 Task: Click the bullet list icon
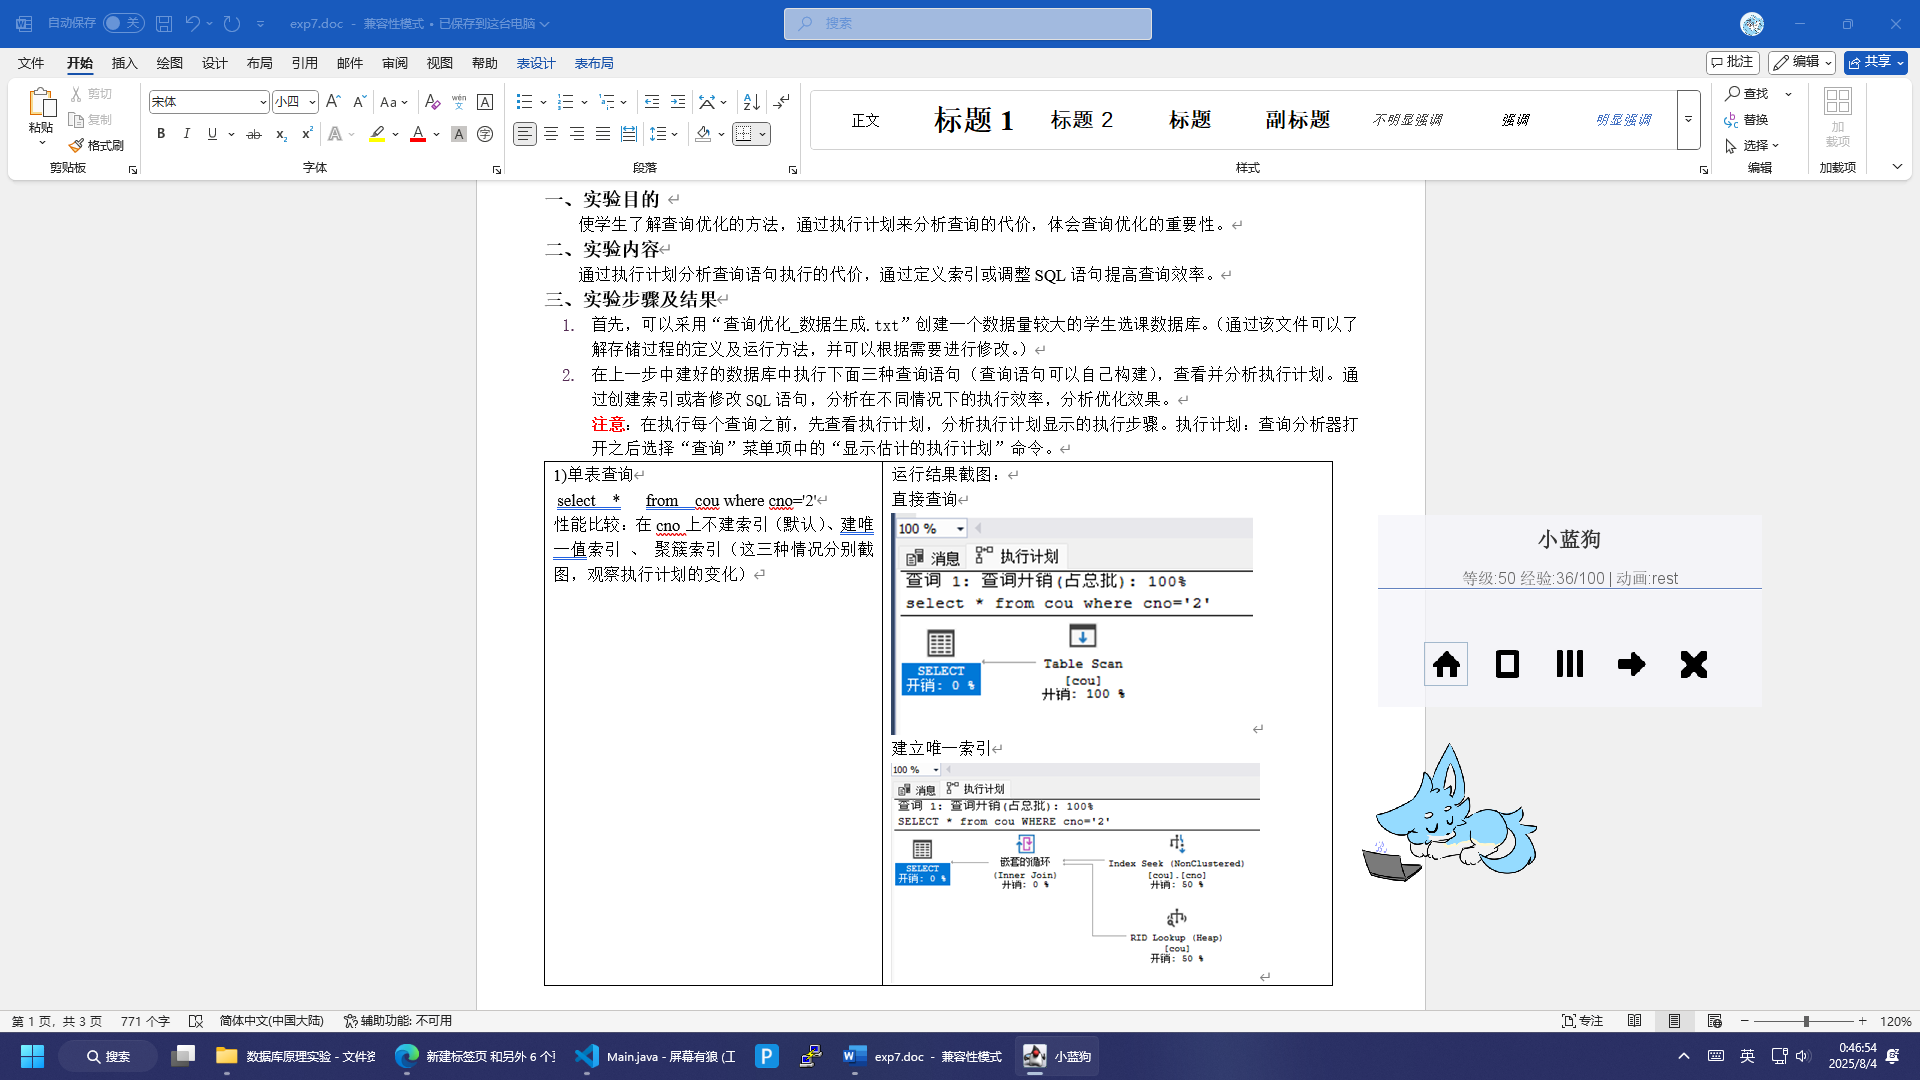point(524,102)
